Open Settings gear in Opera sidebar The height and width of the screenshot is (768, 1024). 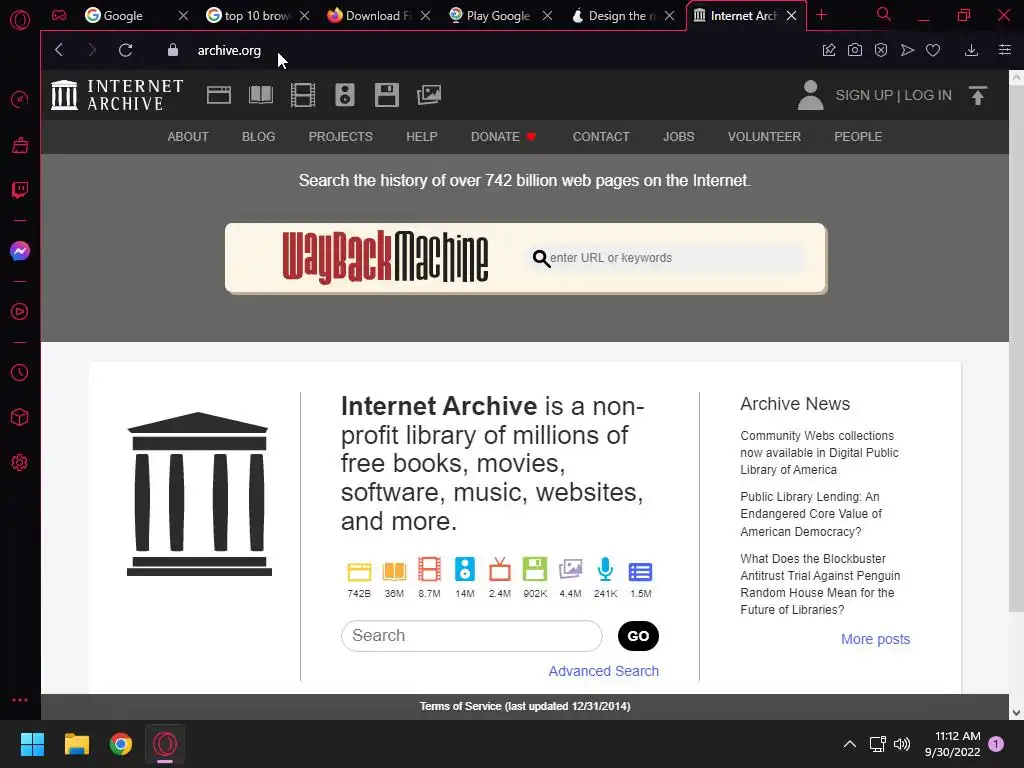(20, 462)
